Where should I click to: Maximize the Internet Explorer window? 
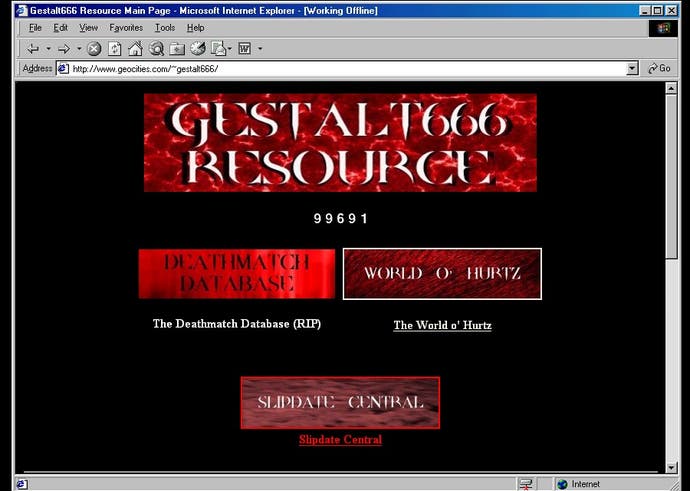pos(657,10)
